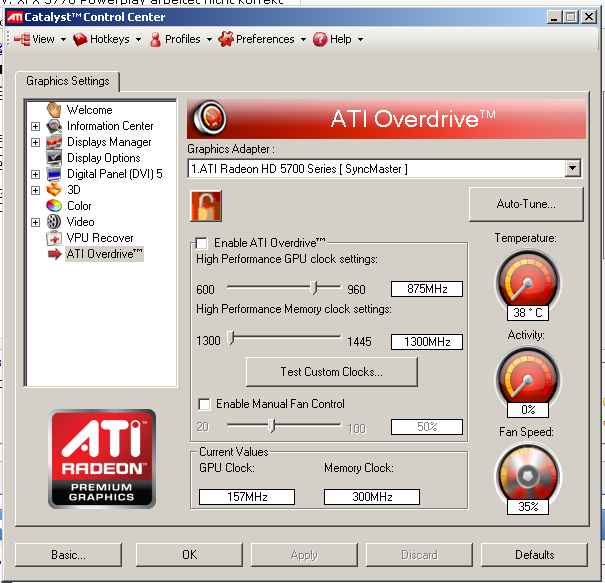Expand the Information Center tree node
This screenshot has height=583, width=605.
click(x=35, y=126)
